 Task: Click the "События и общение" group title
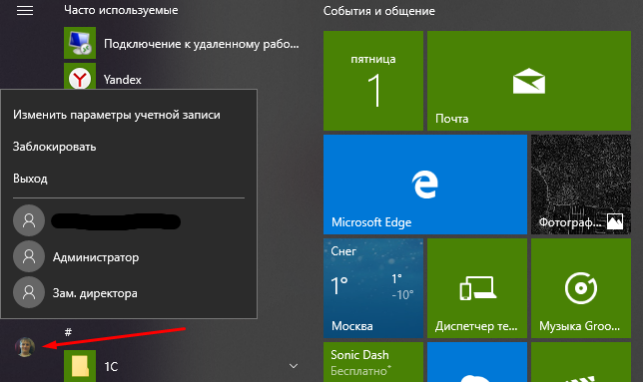379,11
